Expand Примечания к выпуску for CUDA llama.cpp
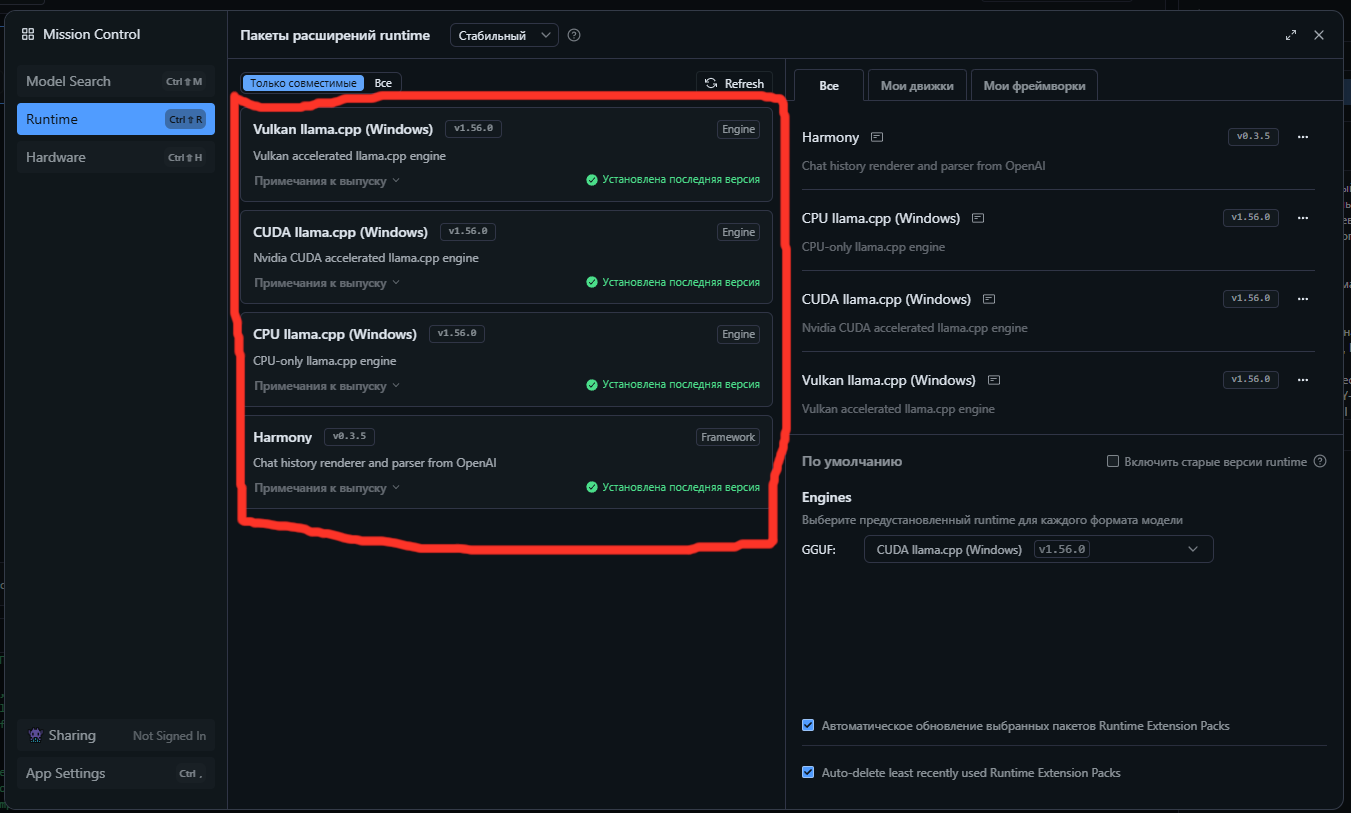The image size is (1351, 813). [x=327, y=283]
